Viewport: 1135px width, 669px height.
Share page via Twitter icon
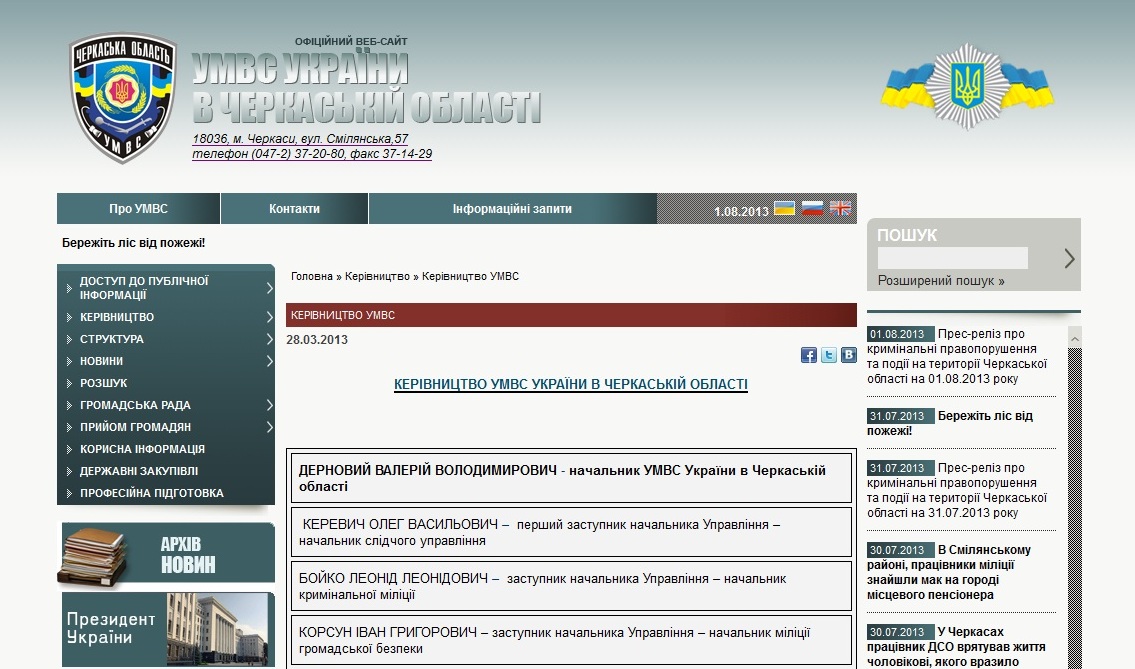point(829,355)
